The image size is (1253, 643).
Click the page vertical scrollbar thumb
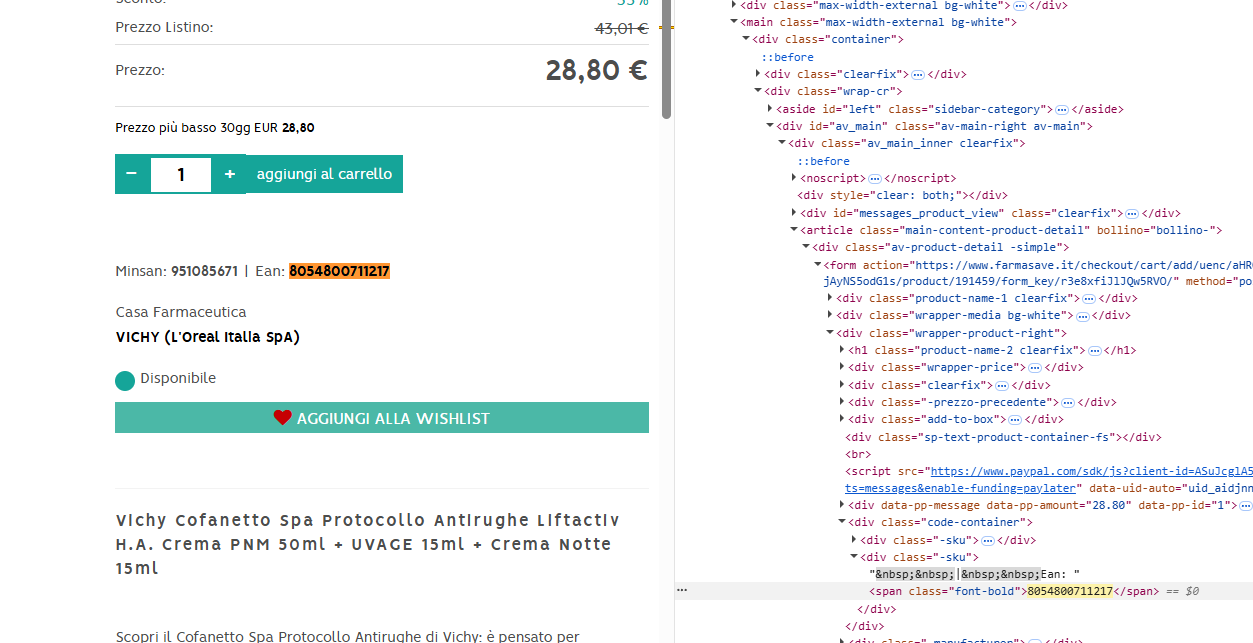667,60
